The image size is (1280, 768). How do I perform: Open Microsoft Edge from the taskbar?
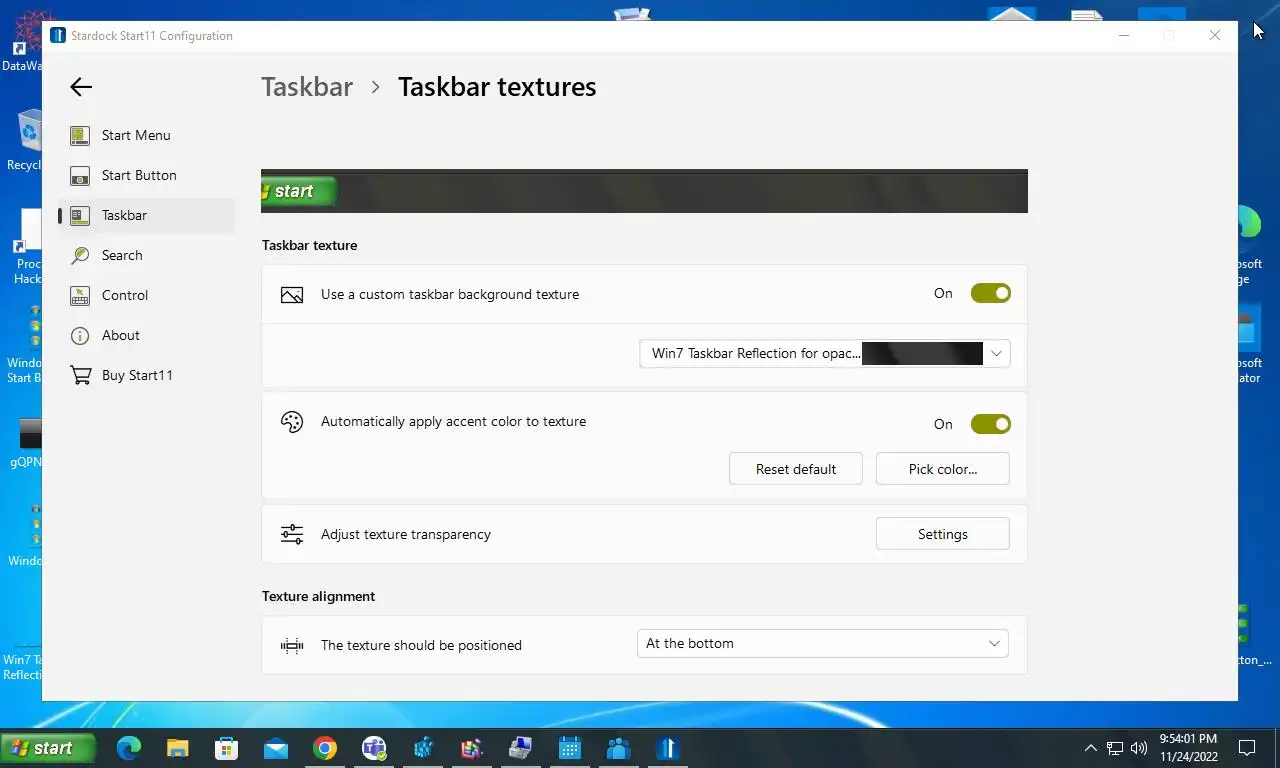[129, 748]
